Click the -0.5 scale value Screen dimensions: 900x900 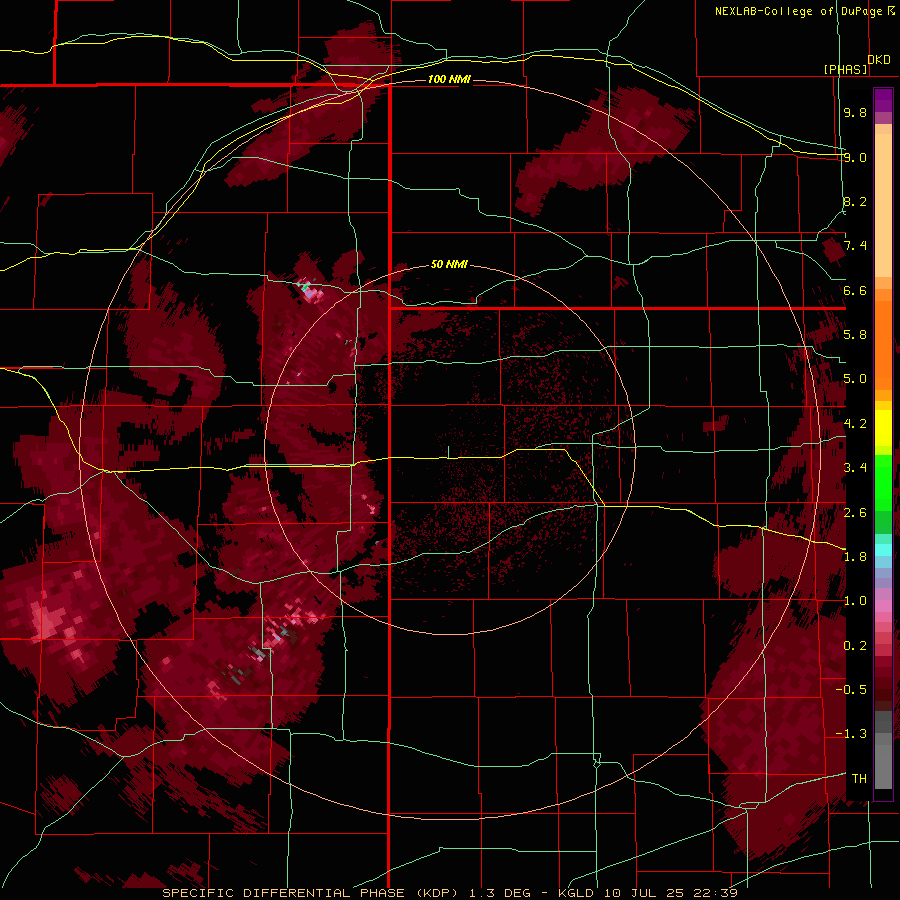pyautogui.click(x=851, y=690)
